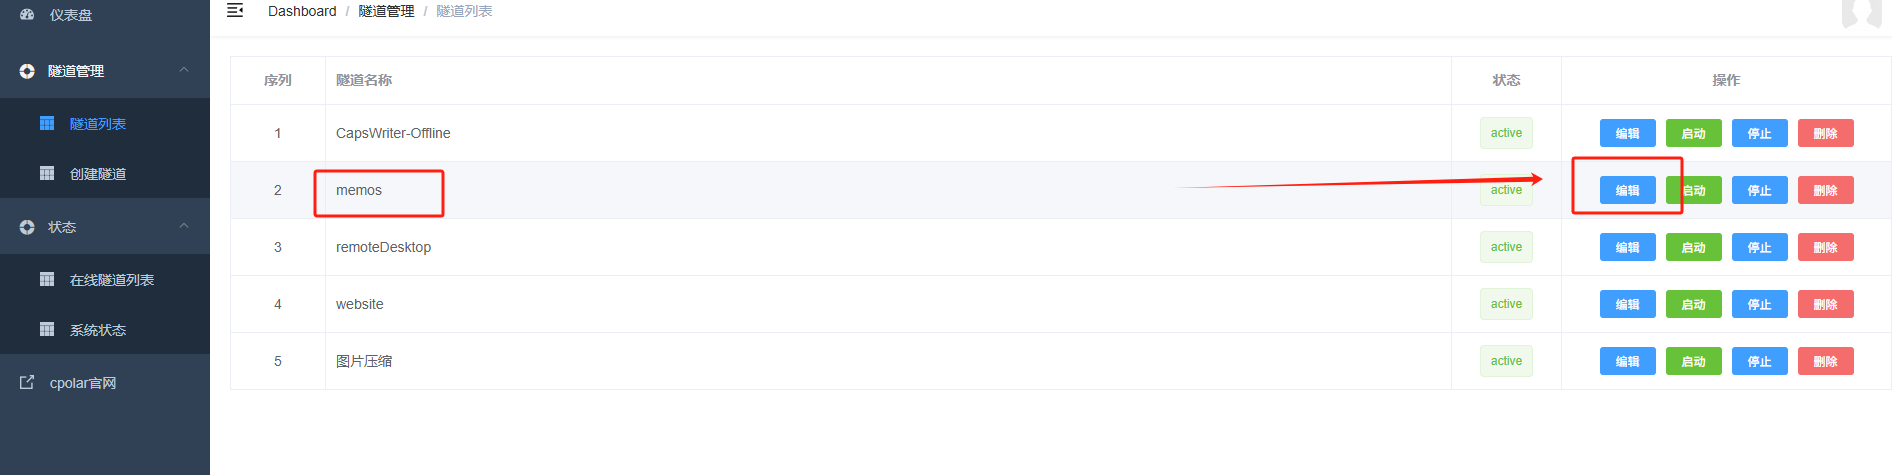Click the 系统状态 grid icon
This screenshot has width=1892, height=475.
pos(47,329)
